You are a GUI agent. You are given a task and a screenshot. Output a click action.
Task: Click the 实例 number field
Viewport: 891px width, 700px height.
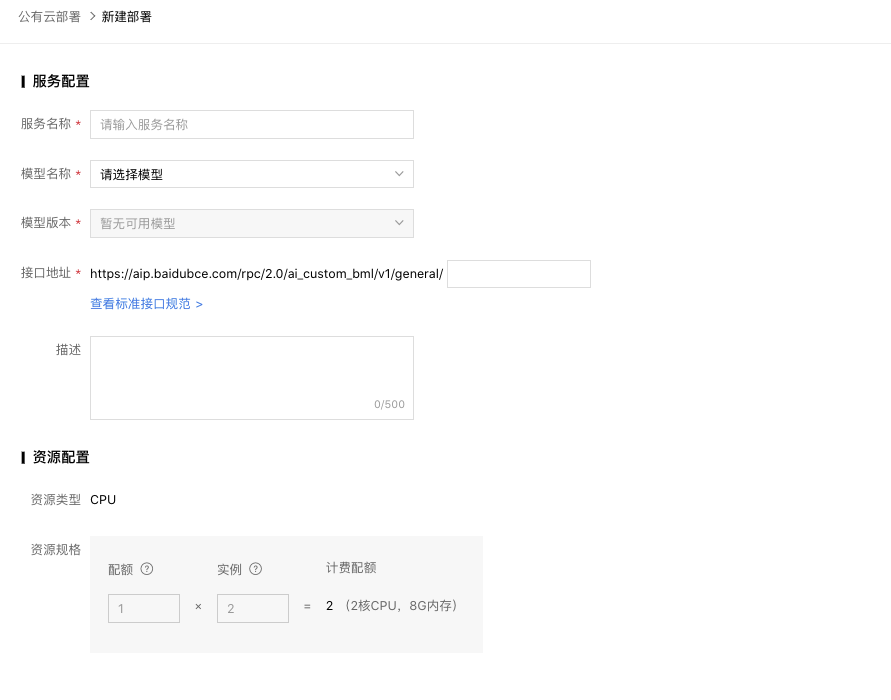[252, 608]
